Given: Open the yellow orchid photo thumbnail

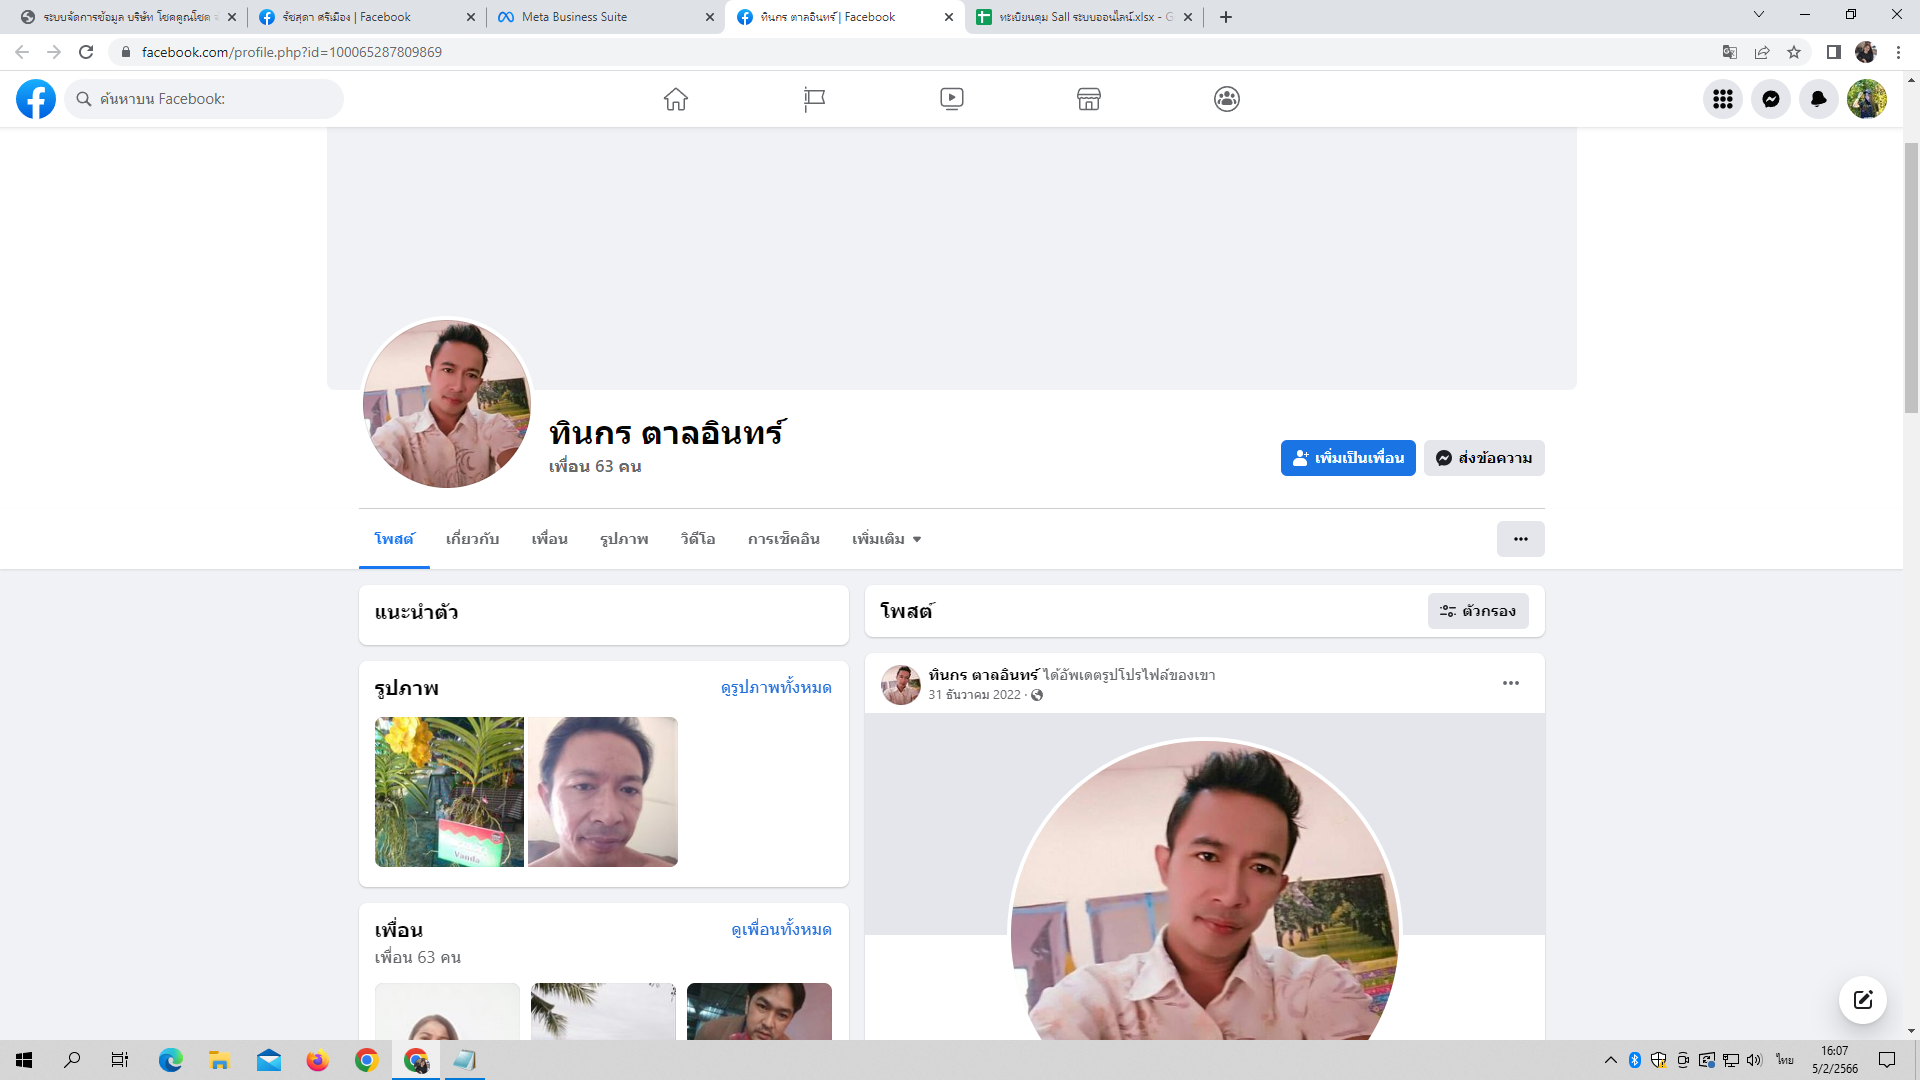Looking at the screenshot, I should [x=449, y=791].
